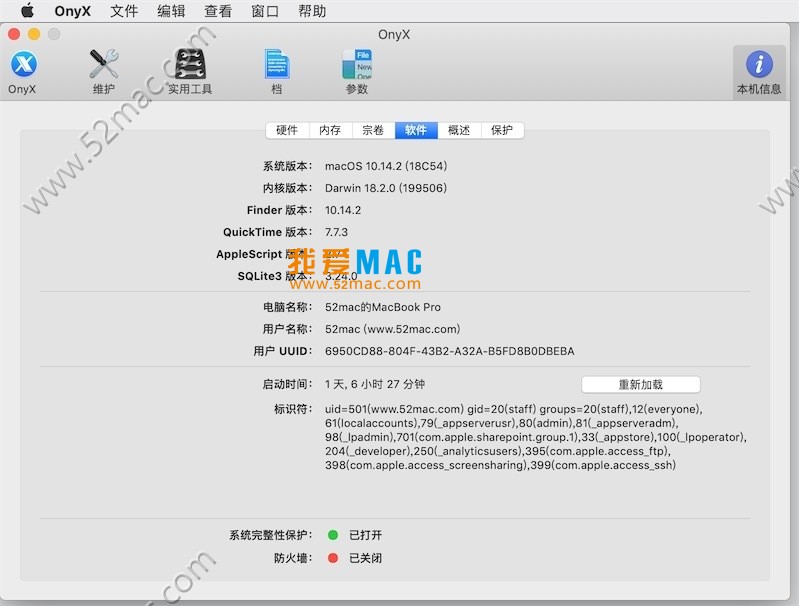Switch to the 宗卷 tab
799x606 pixels.
click(373, 130)
